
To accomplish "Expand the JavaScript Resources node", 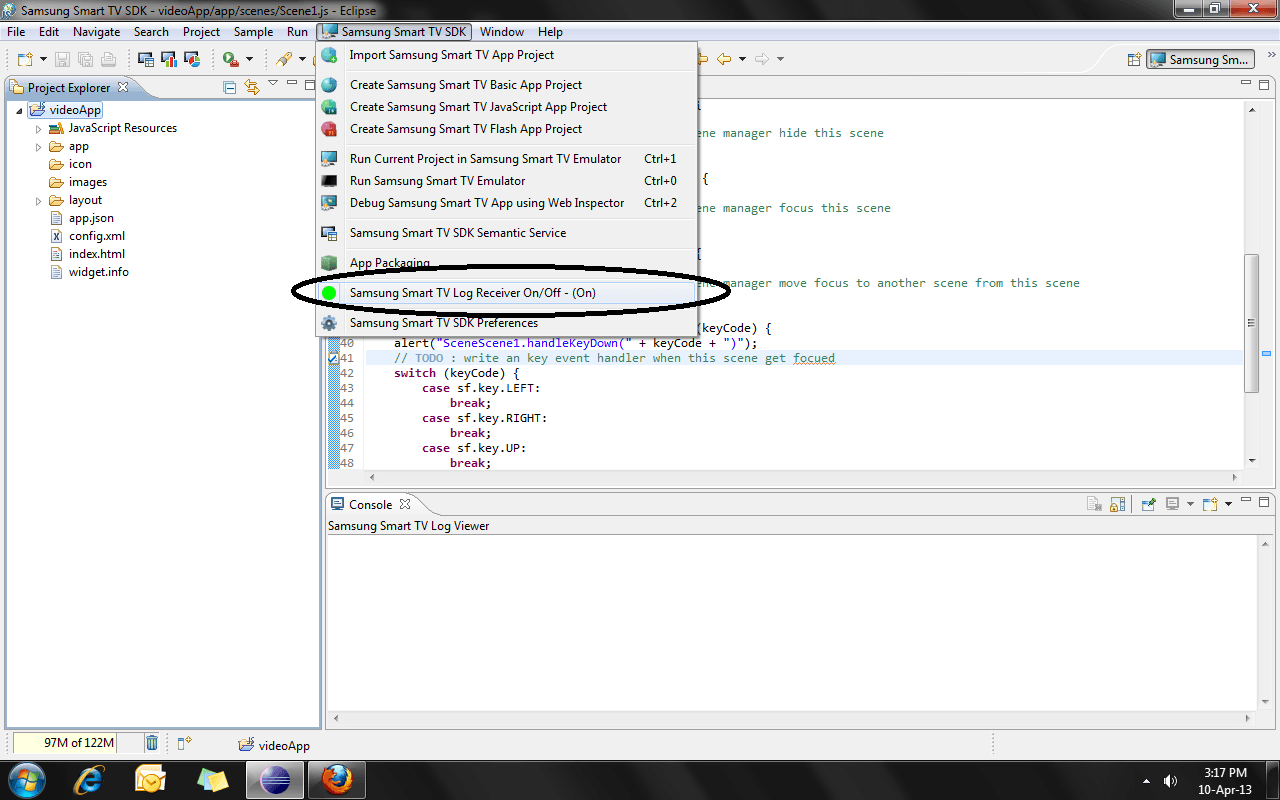I will click(x=39, y=128).
